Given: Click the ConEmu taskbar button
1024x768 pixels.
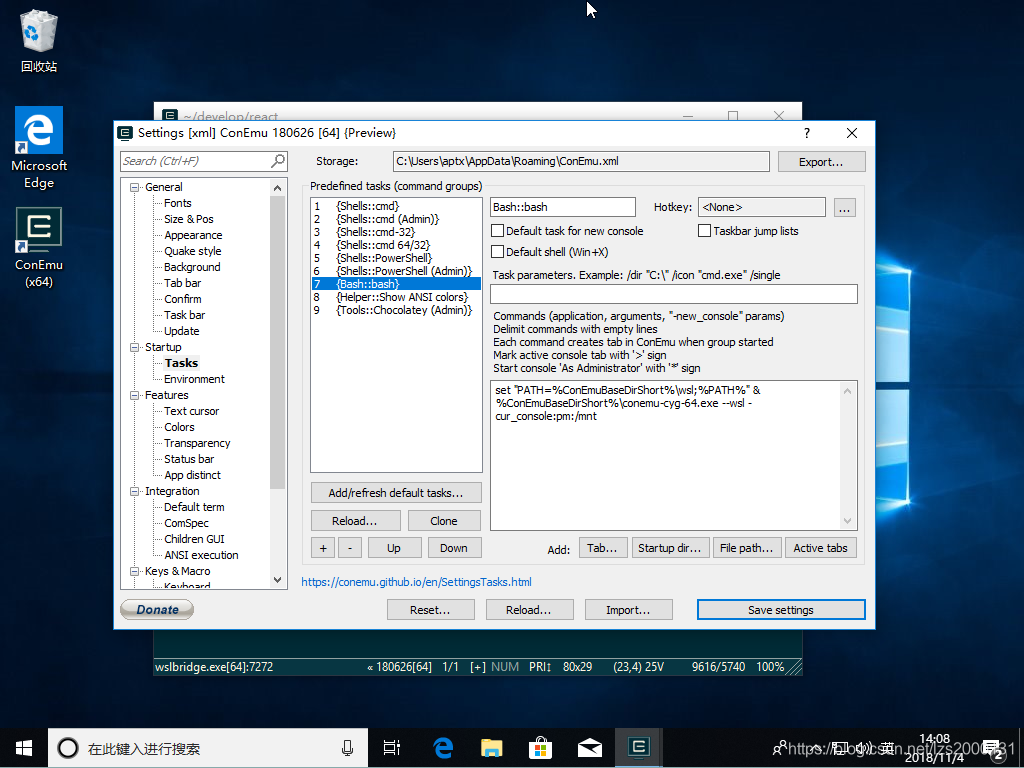Looking at the screenshot, I should (638, 748).
